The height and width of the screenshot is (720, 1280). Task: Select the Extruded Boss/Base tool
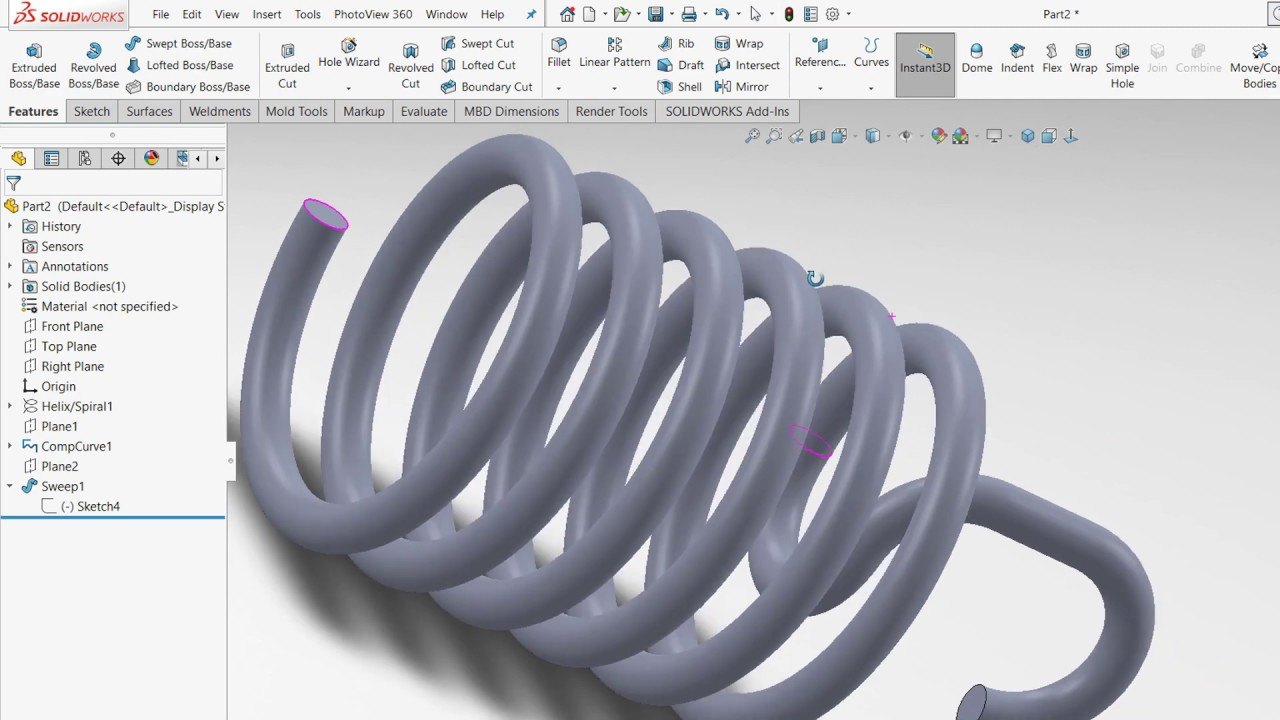(34, 66)
